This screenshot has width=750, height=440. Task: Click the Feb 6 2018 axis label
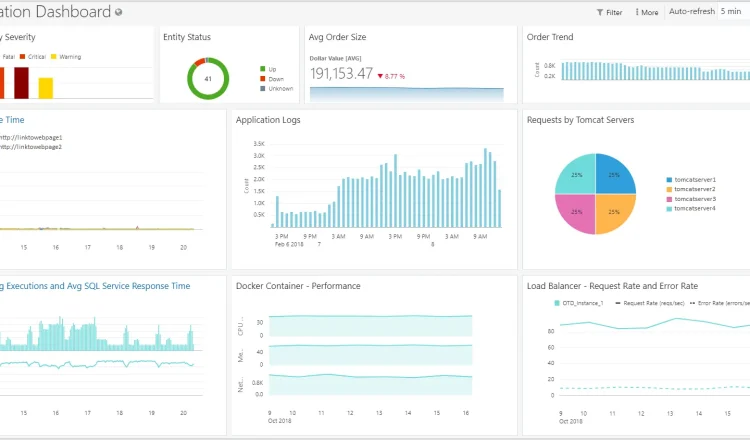pos(289,244)
